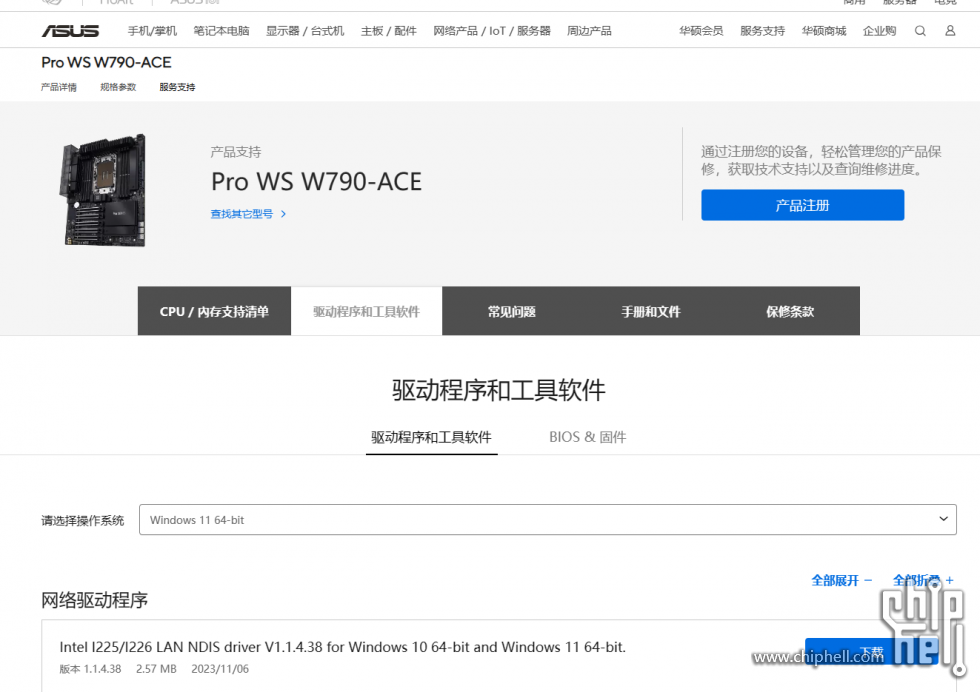This screenshot has height=692, width=980.
Task: Click the W790-ACE motherboard thumbnail
Action: pos(104,190)
